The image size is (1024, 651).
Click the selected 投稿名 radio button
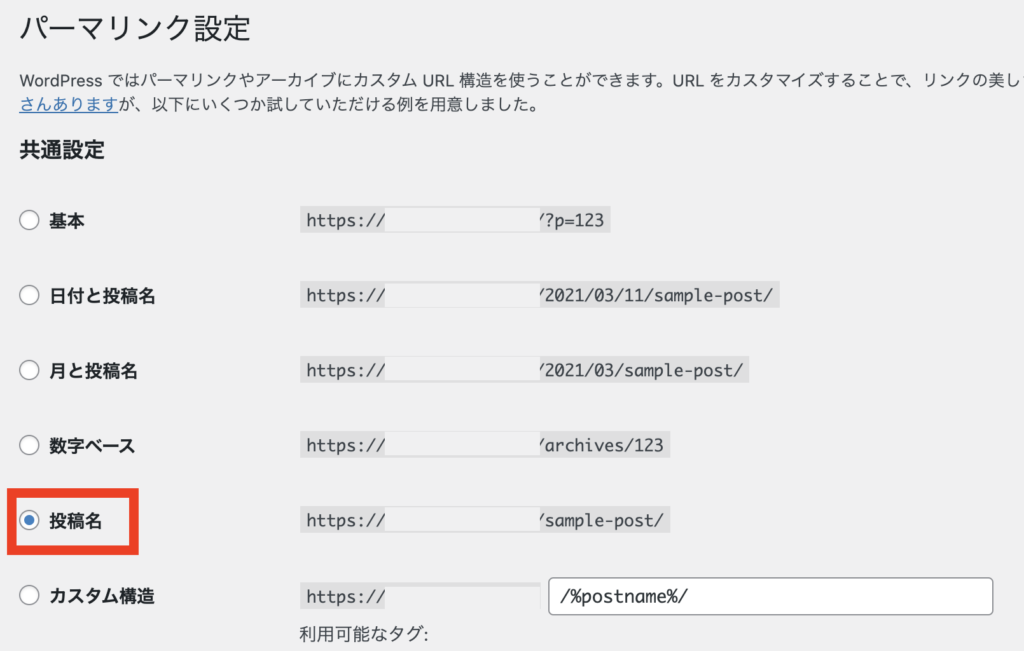[x=29, y=521]
